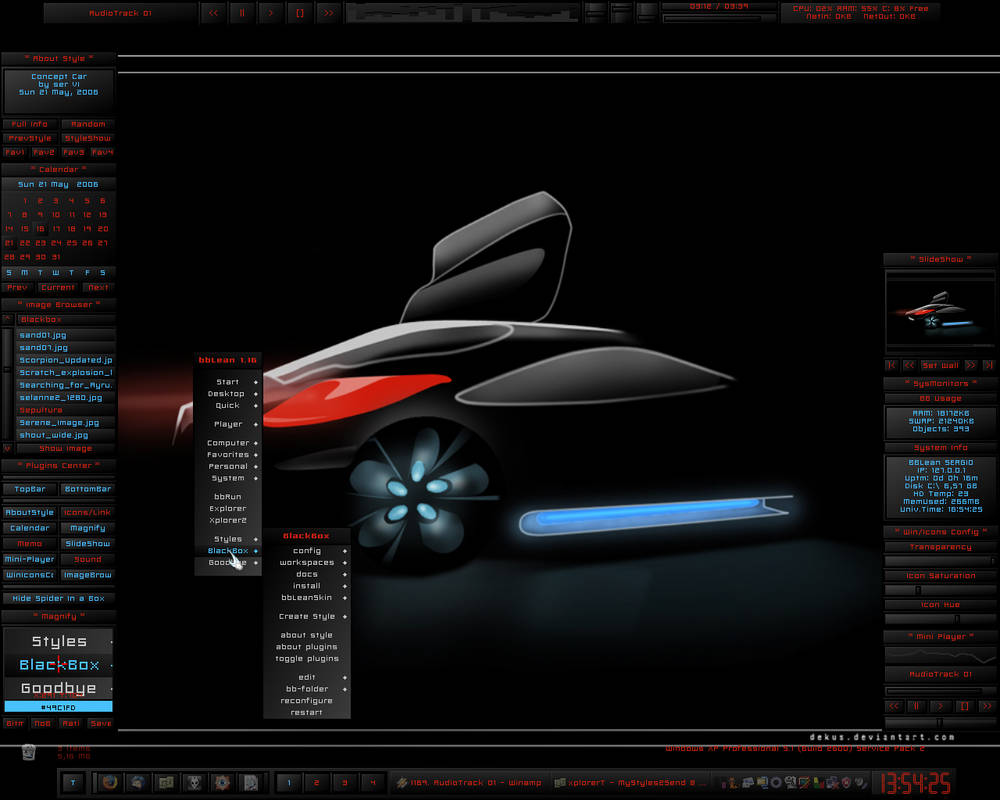
Task: Click the skull icon in bottom bar
Action: pyautogui.click(x=194, y=782)
